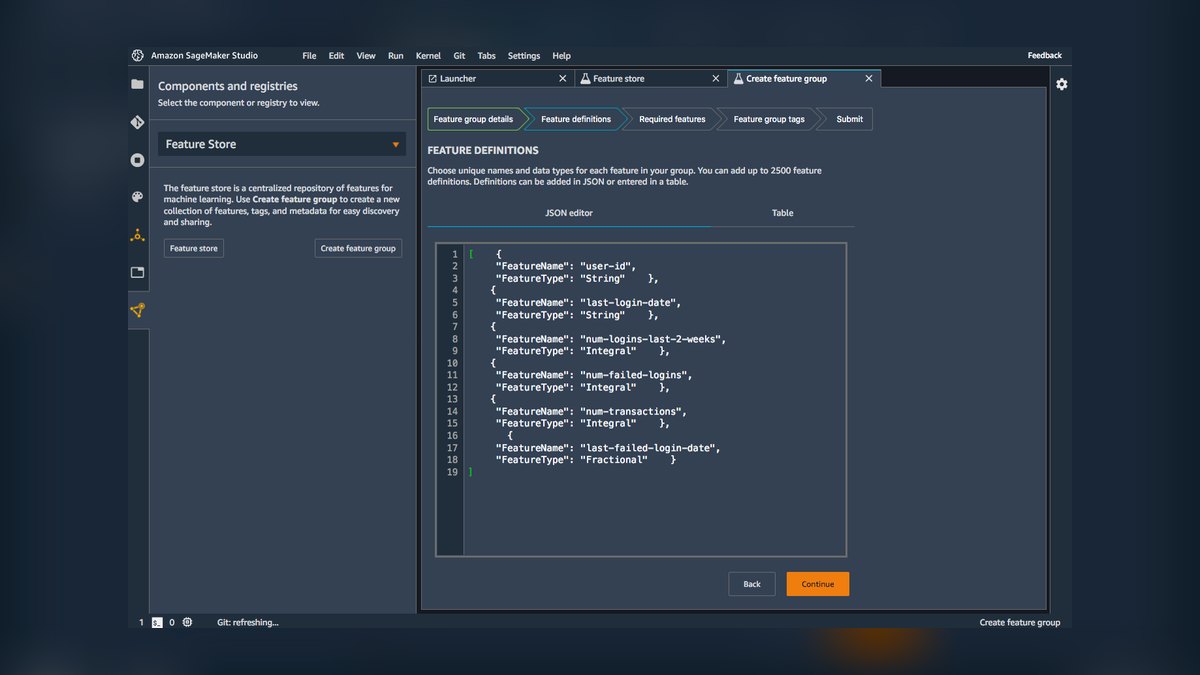Click the Feature store button in side panel
The height and width of the screenshot is (675, 1200).
click(x=193, y=248)
